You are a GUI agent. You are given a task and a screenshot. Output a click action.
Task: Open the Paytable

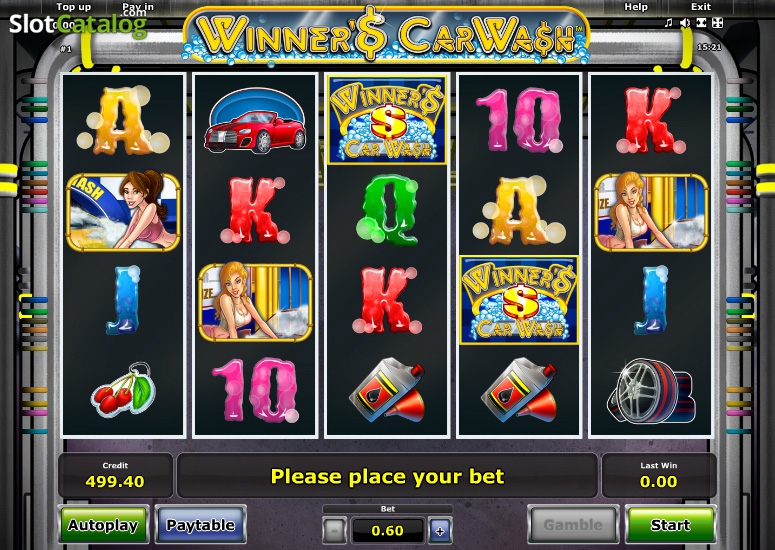click(200, 524)
